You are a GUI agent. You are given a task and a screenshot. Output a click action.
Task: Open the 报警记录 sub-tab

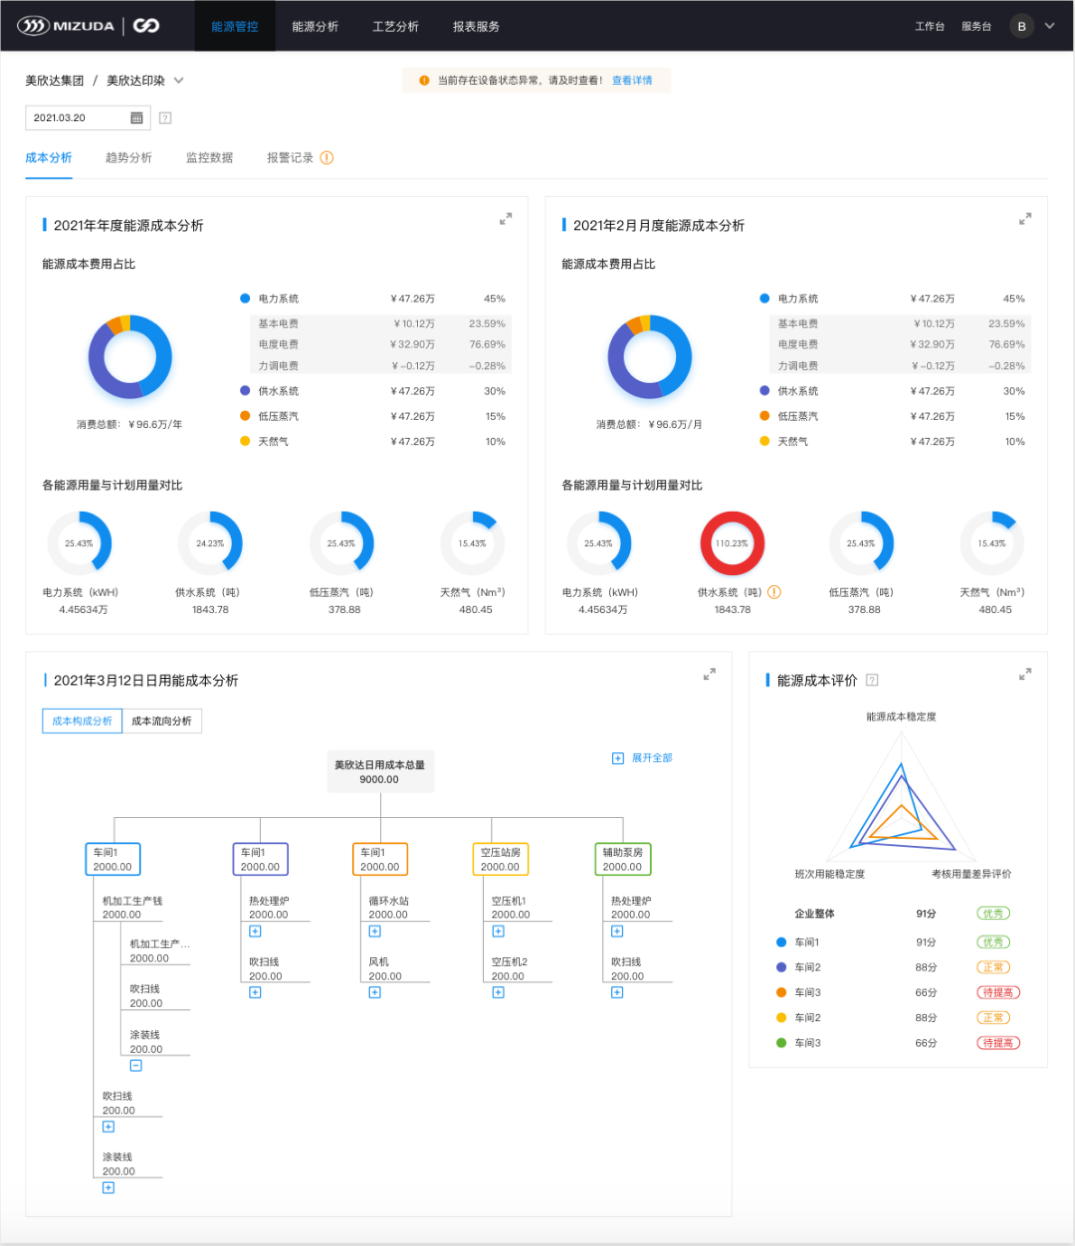coord(290,158)
